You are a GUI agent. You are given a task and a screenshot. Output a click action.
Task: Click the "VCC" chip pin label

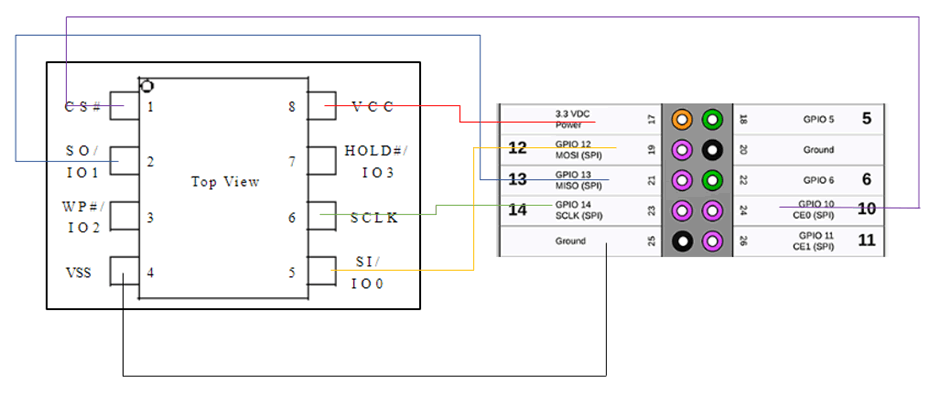(x=372, y=107)
